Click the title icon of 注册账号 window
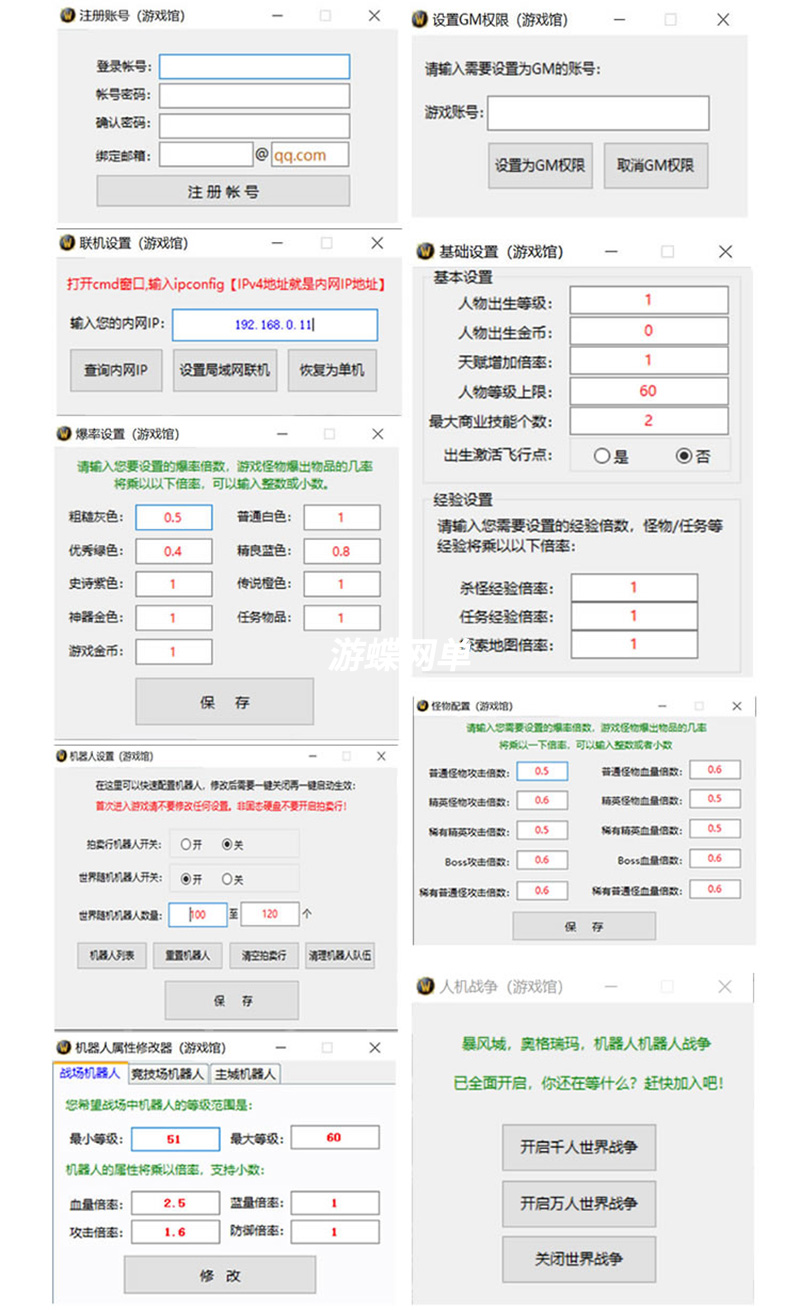The height and width of the screenshot is (1310, 800). coord(67,16)
